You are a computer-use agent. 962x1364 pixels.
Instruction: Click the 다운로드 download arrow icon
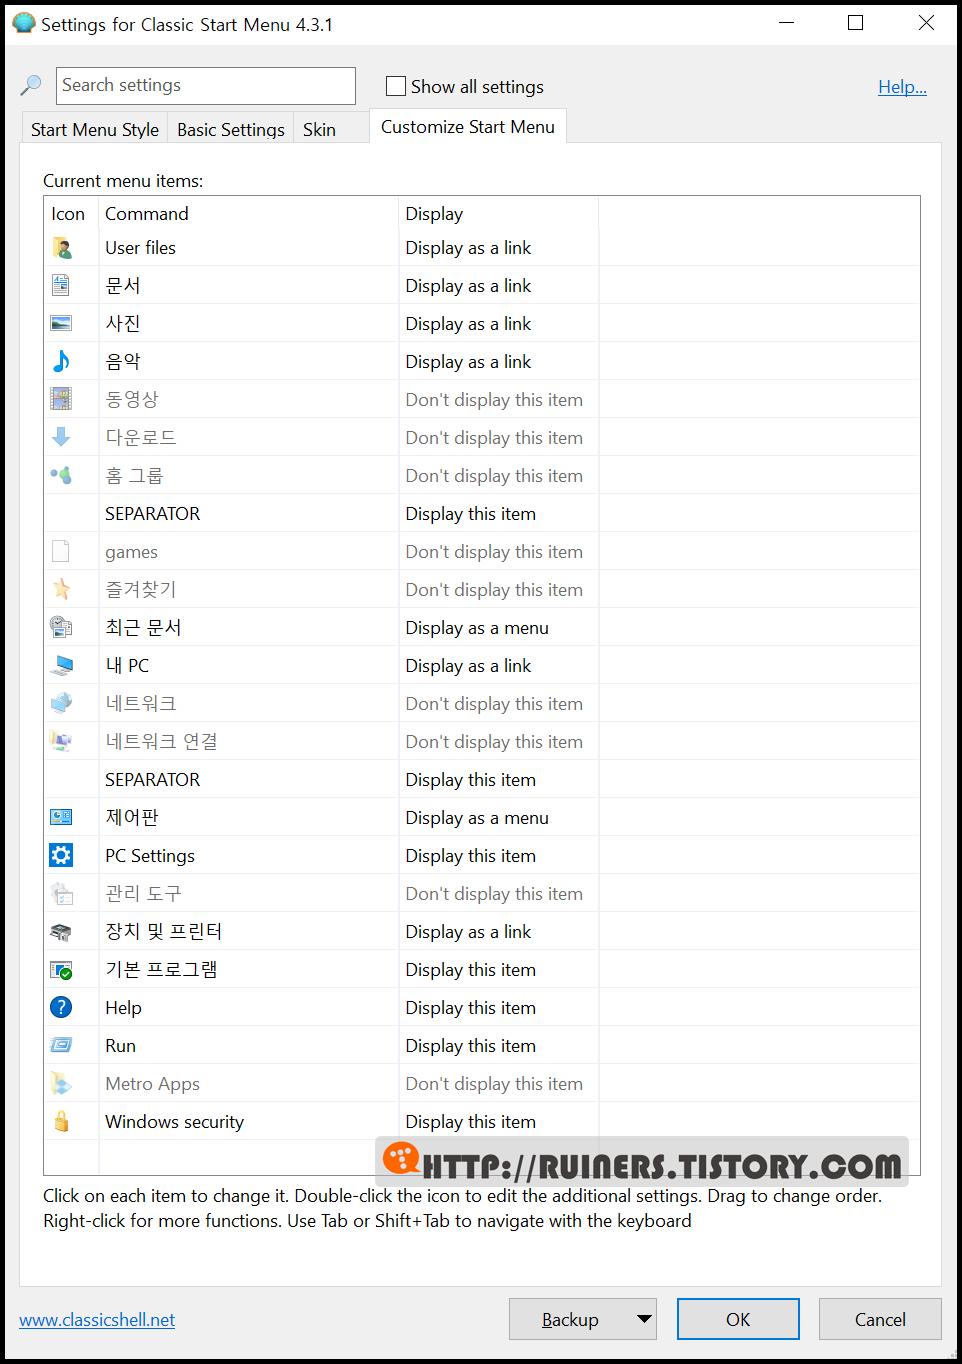(x=61, y=437)
